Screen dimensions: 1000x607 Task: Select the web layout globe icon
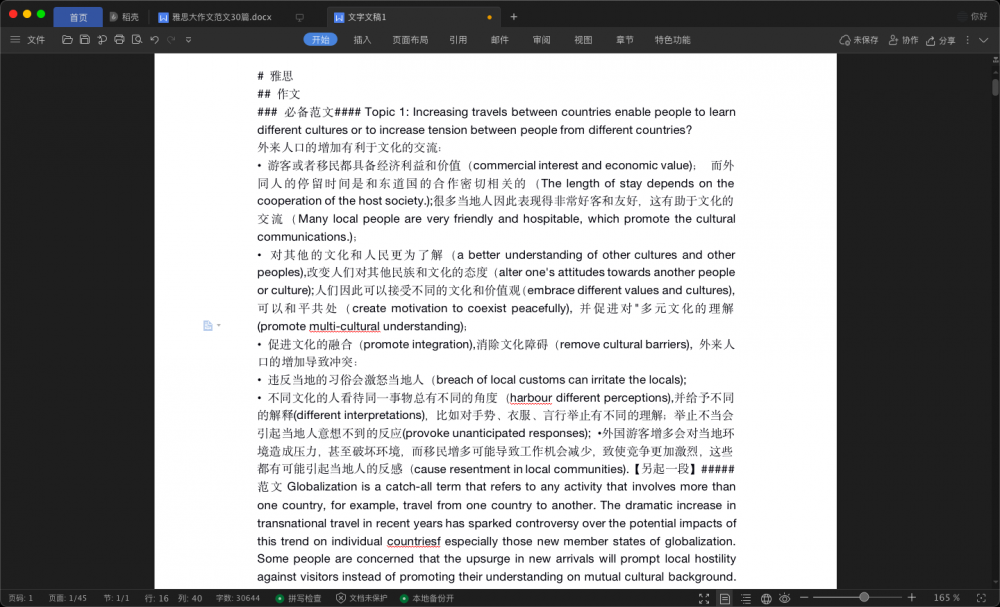point(766,598)
